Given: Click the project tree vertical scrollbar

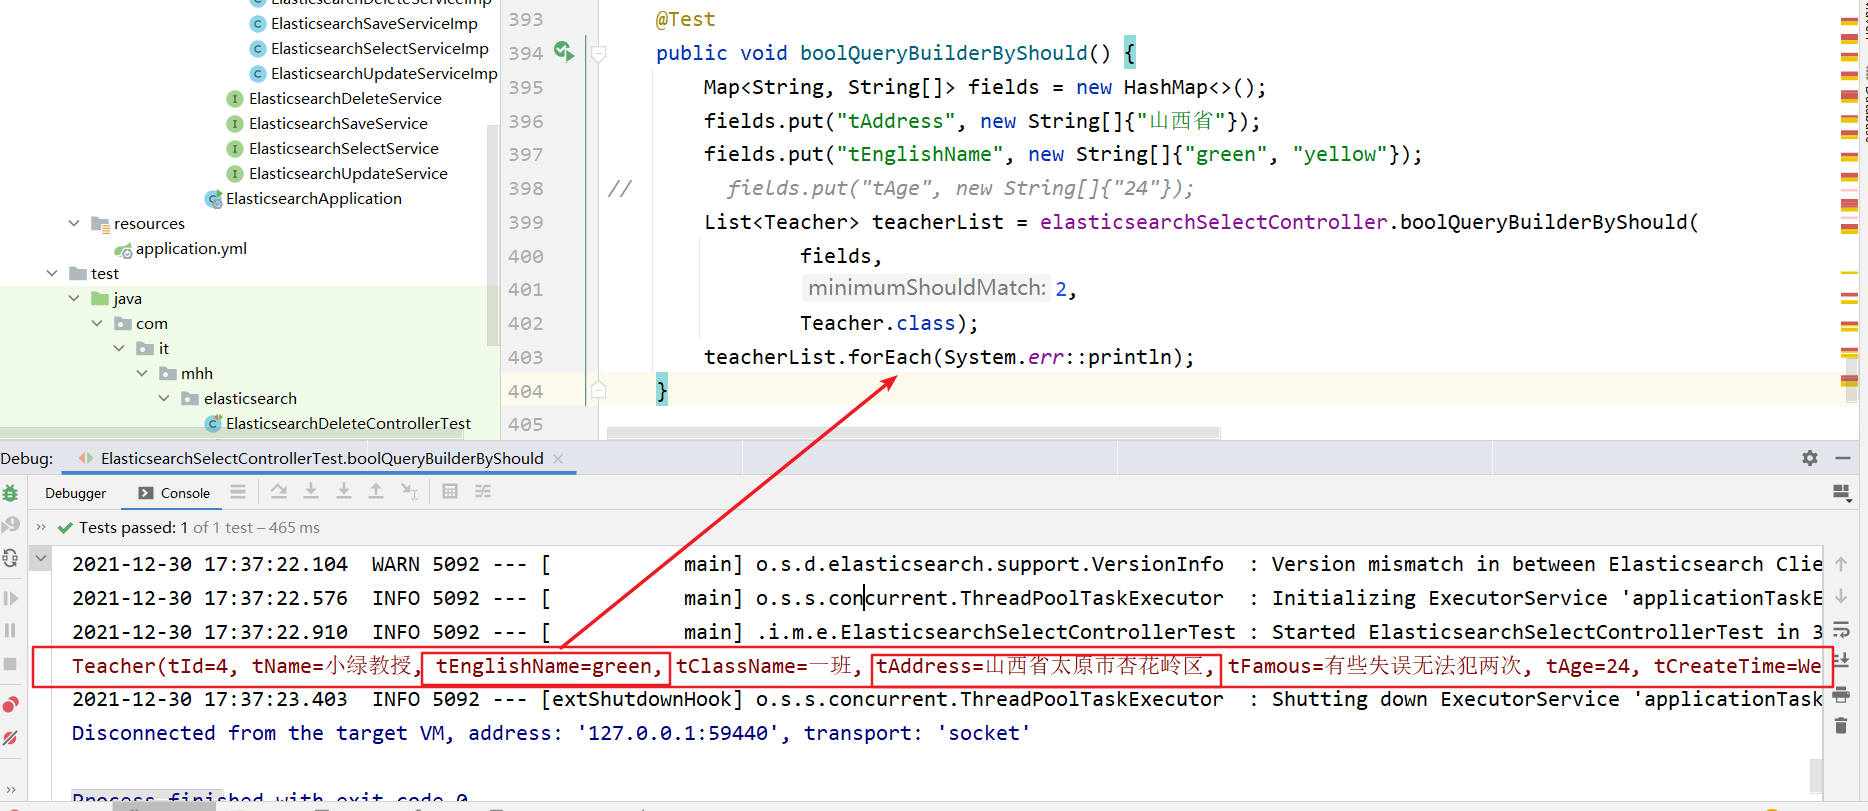Looking at the screenshot, I should pyautogui.click(x=492, y=235).
